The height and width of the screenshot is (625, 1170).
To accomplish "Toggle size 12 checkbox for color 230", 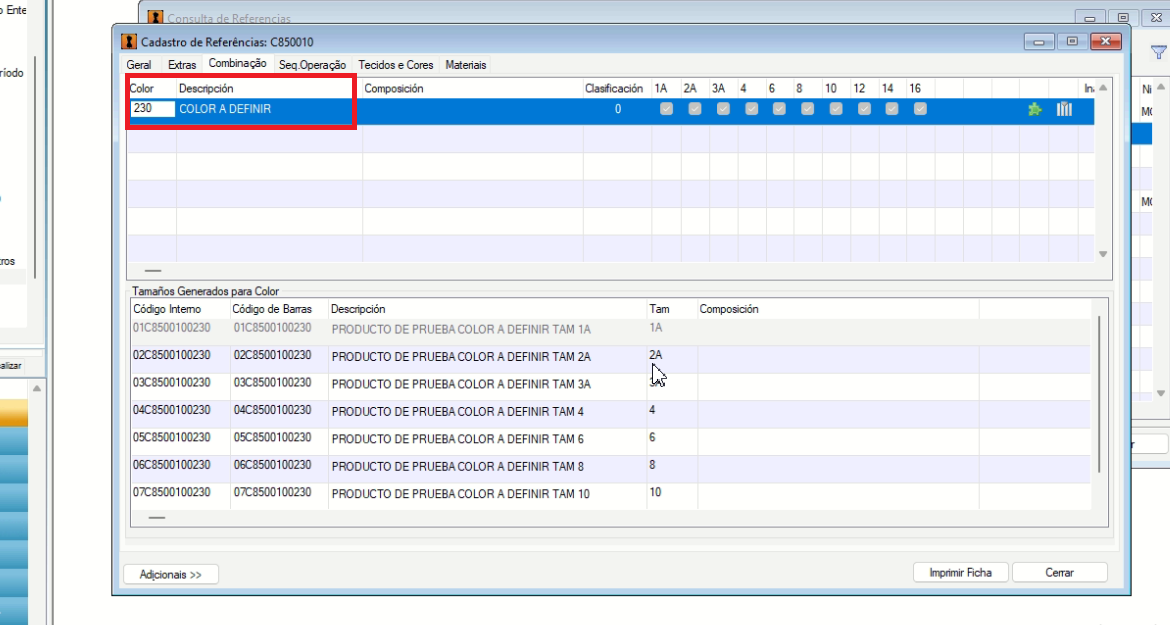I will [x=864, y=109].
